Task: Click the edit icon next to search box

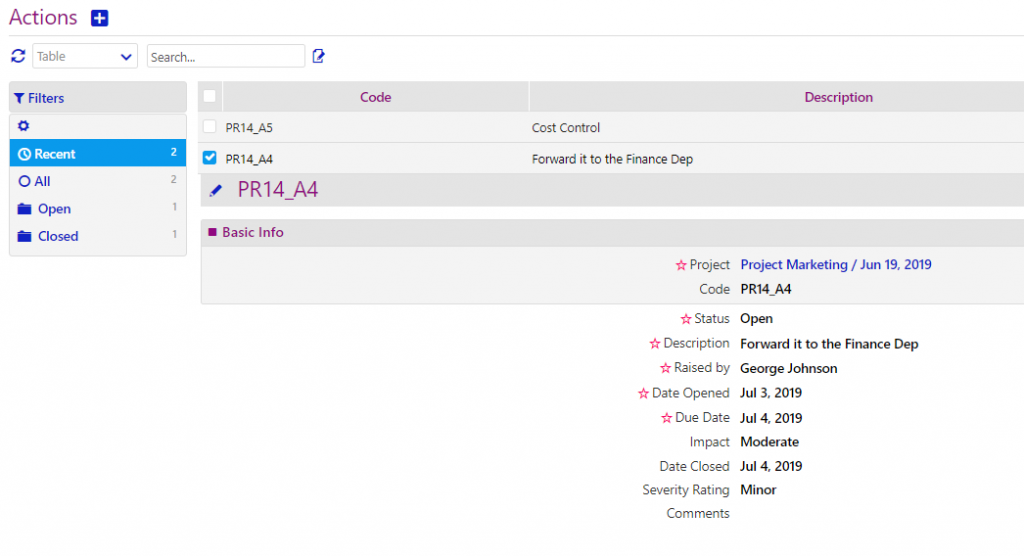Action: [319, 56]
